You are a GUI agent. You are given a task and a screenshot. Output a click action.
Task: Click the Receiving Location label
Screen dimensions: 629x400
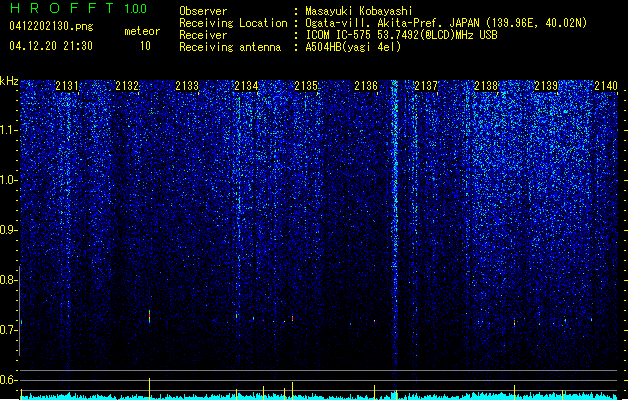[233, 23]
